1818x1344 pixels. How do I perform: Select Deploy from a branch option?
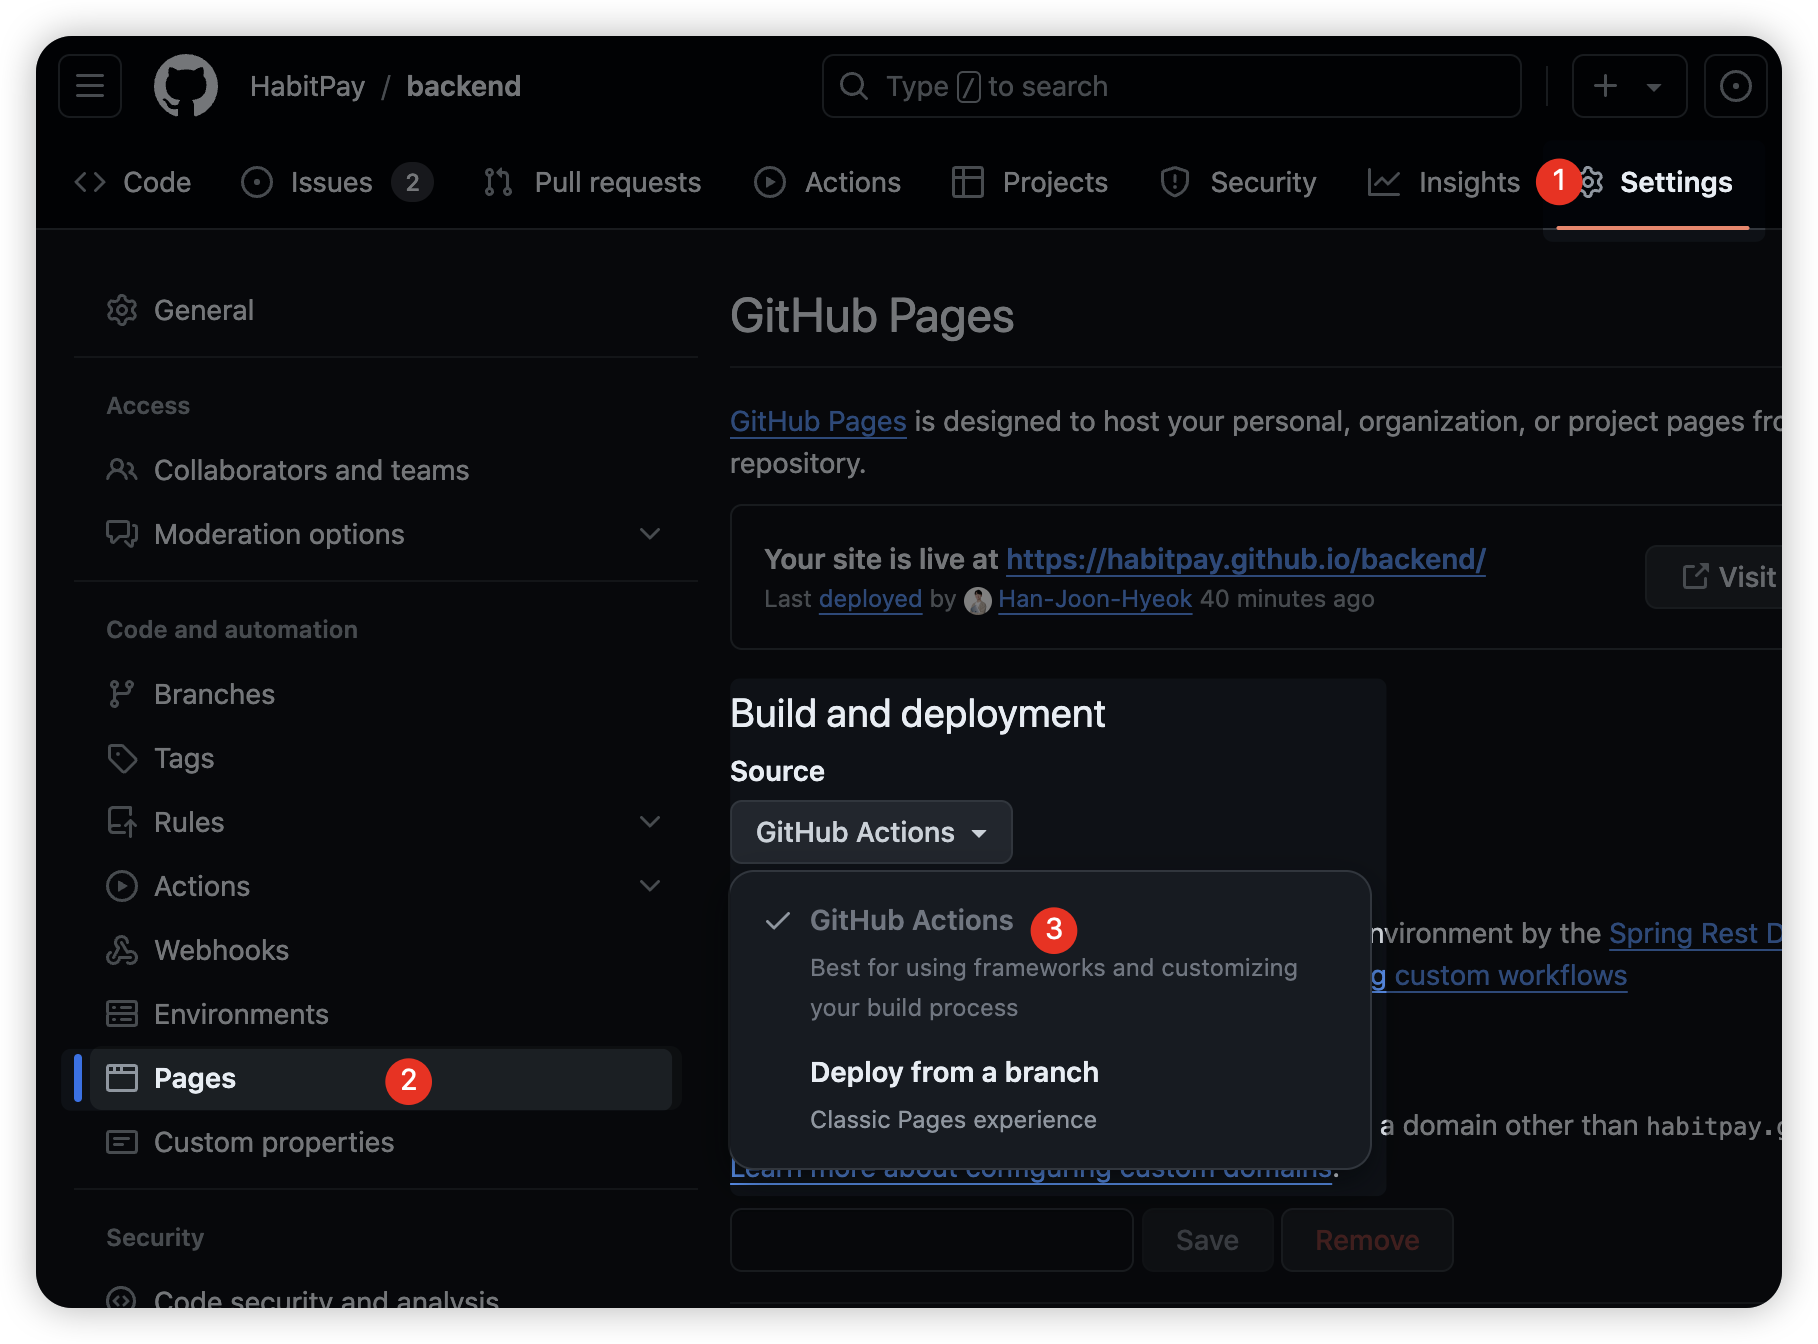pyautogui.click(x=953, y=1073)
